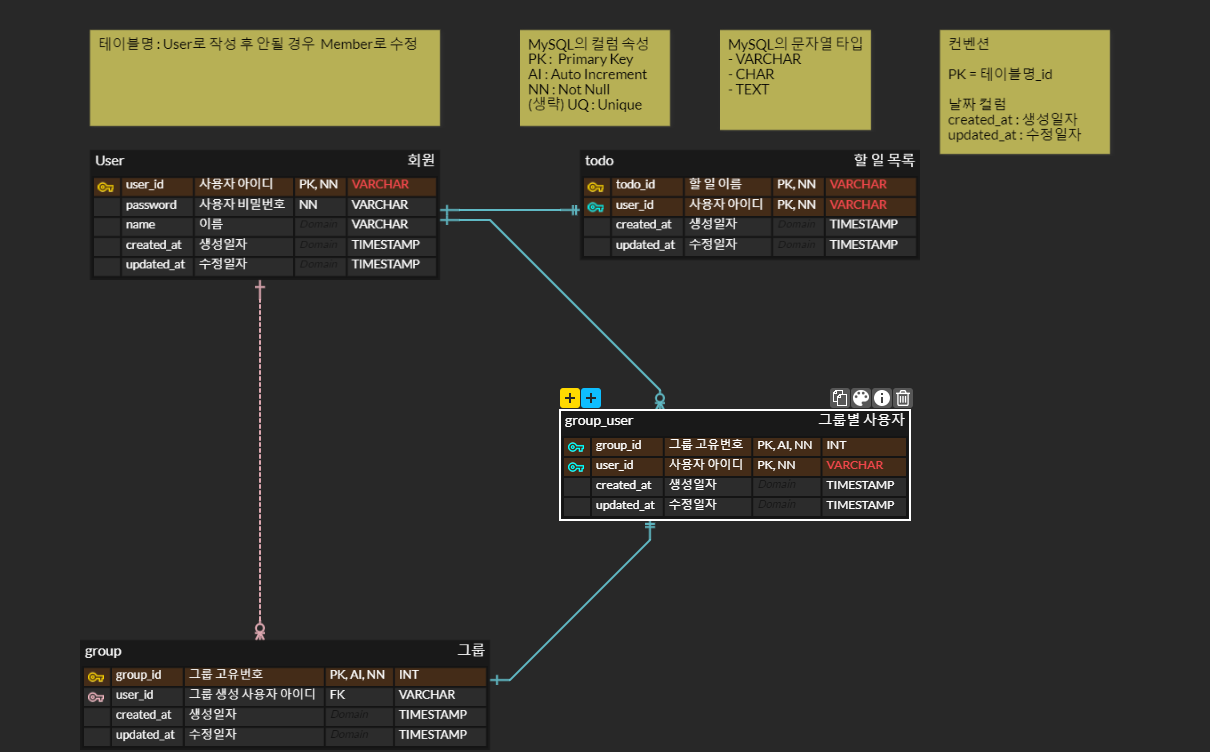Screen dimensions: 1210x752
Task: Click the yellow key icon of User user_id
Action: (105, 186)
